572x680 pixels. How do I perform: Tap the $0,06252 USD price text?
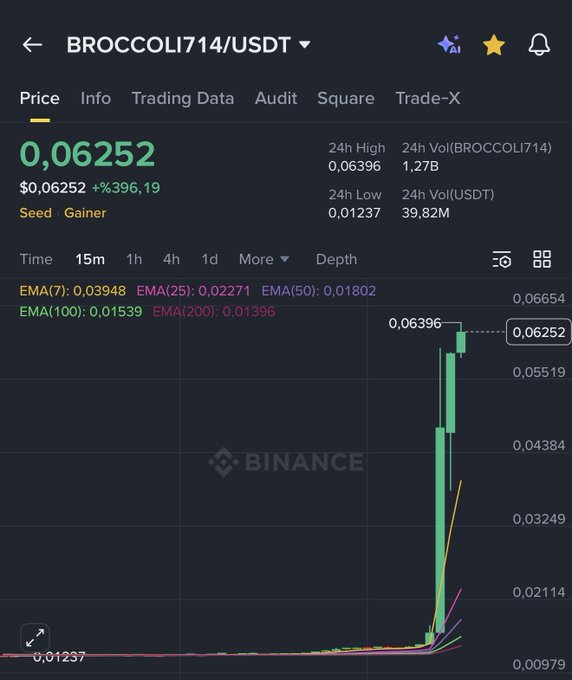[52, 188]
